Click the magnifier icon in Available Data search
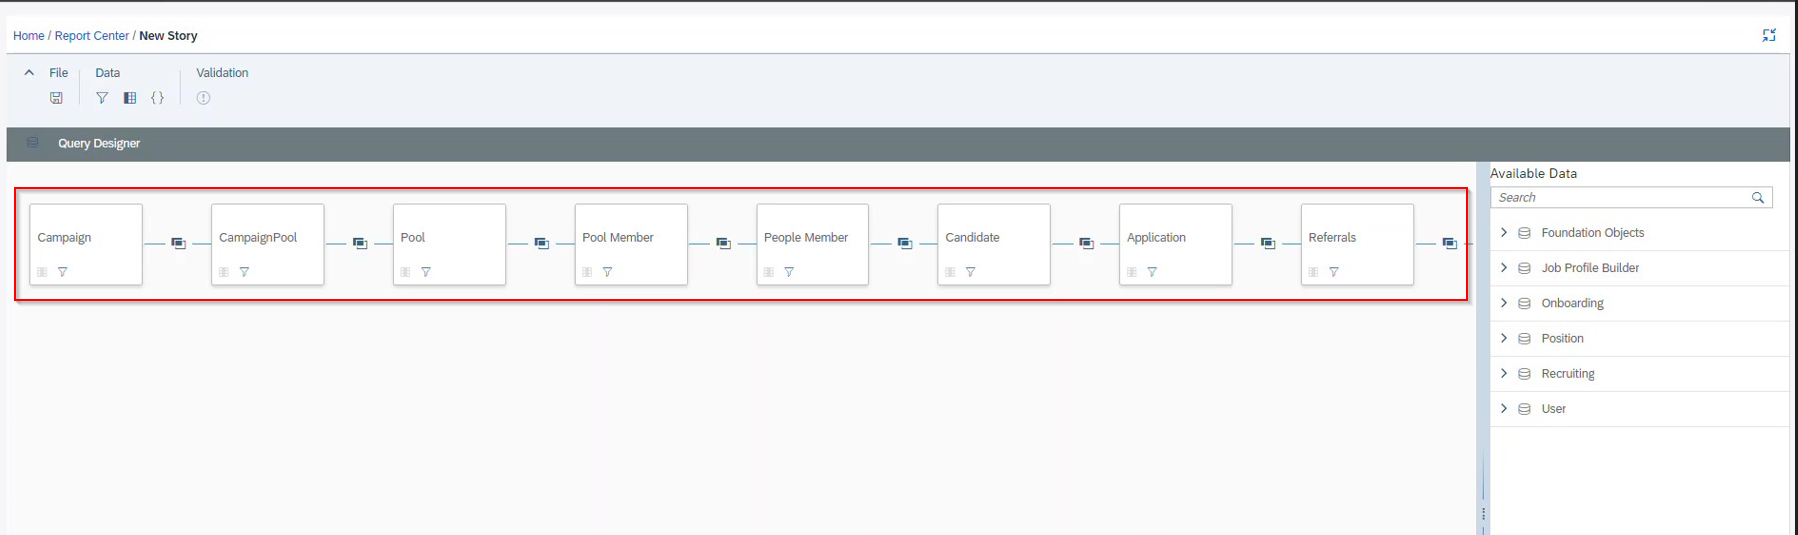This screenshot has height=535, width=1798. (1758, 198)
